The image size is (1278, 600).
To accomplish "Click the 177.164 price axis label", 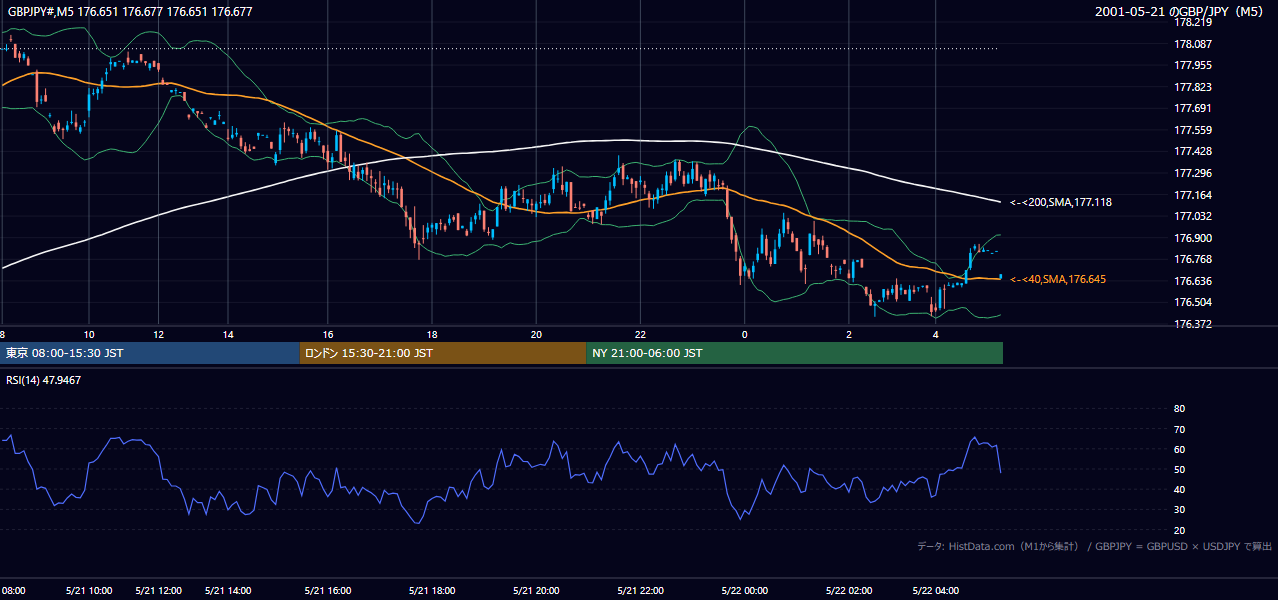I will [x=1192, y=195].
